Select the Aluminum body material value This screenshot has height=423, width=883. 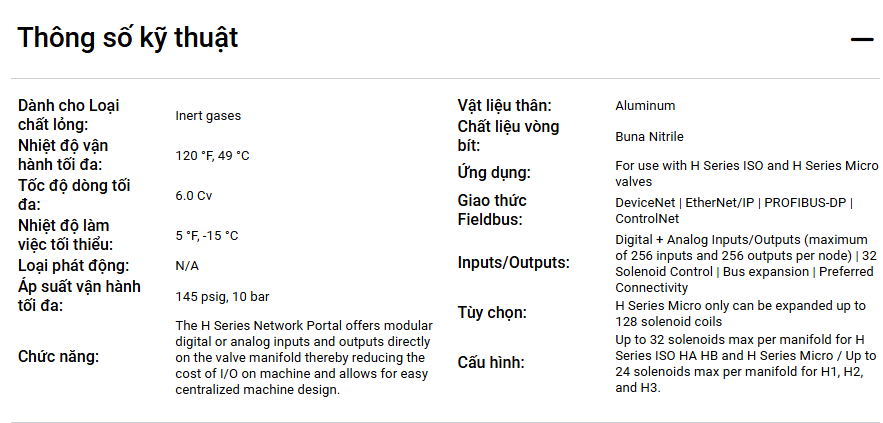tap(645, 106)
